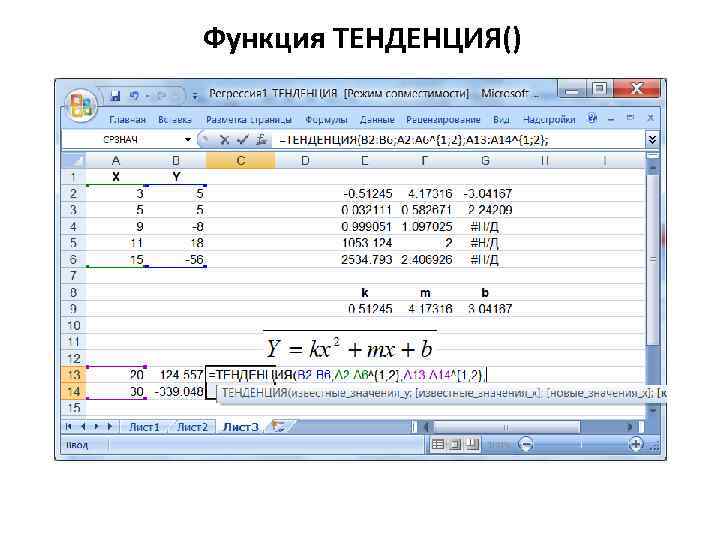720x540 pixels.
Task: Open Excel help question icon
Action: (x=592, y=118)
